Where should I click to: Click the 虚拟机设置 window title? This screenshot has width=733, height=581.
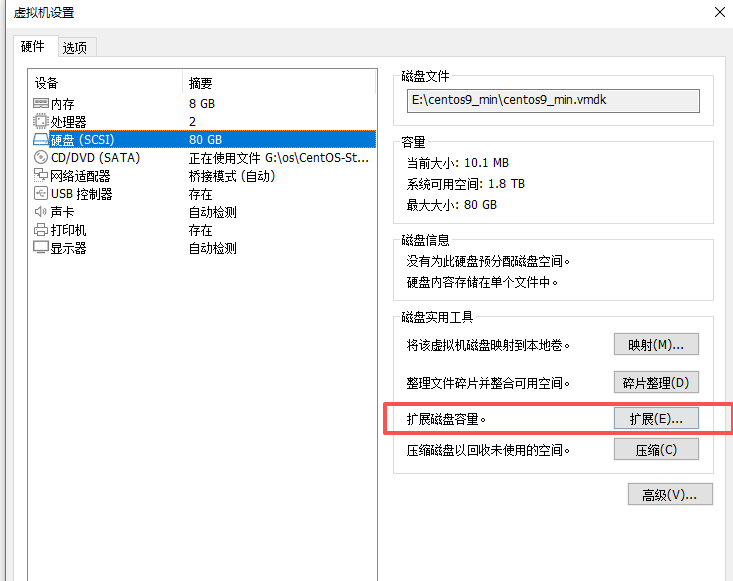[x=44, y=13]
